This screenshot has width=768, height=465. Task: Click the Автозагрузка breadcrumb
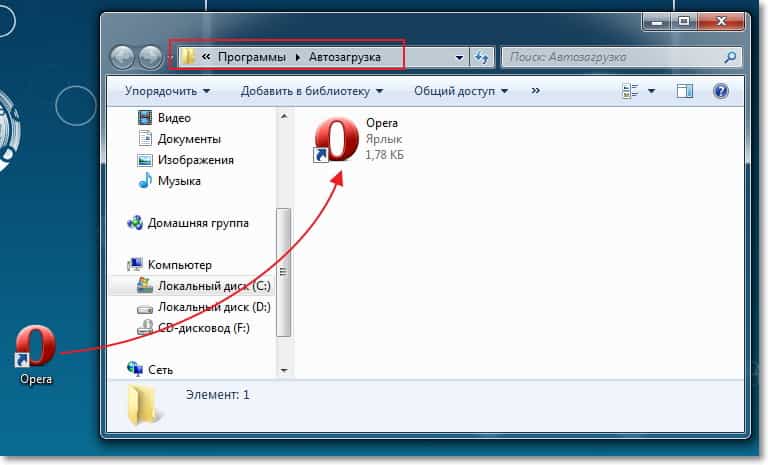click(344, 57)
